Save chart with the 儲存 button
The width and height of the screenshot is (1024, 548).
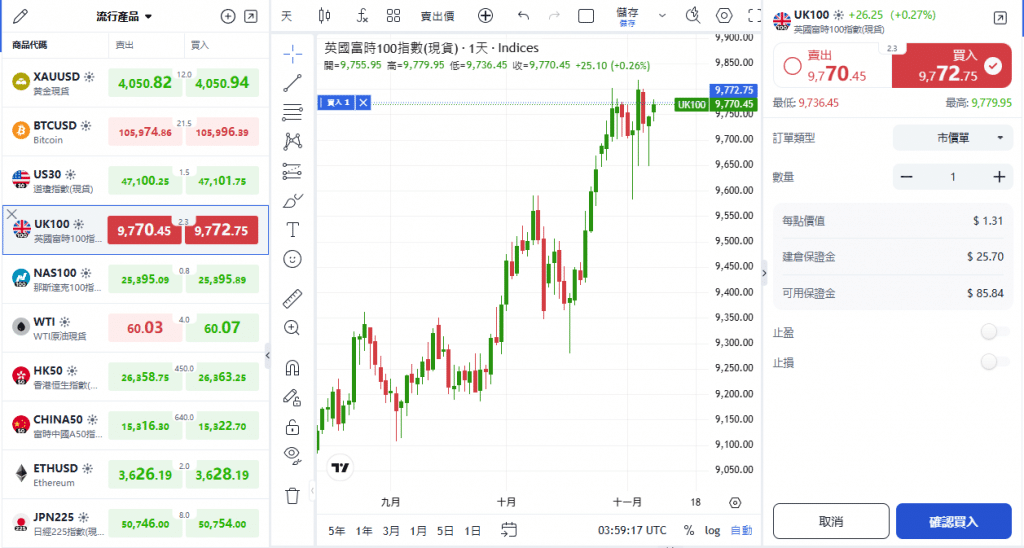[627, 16]
